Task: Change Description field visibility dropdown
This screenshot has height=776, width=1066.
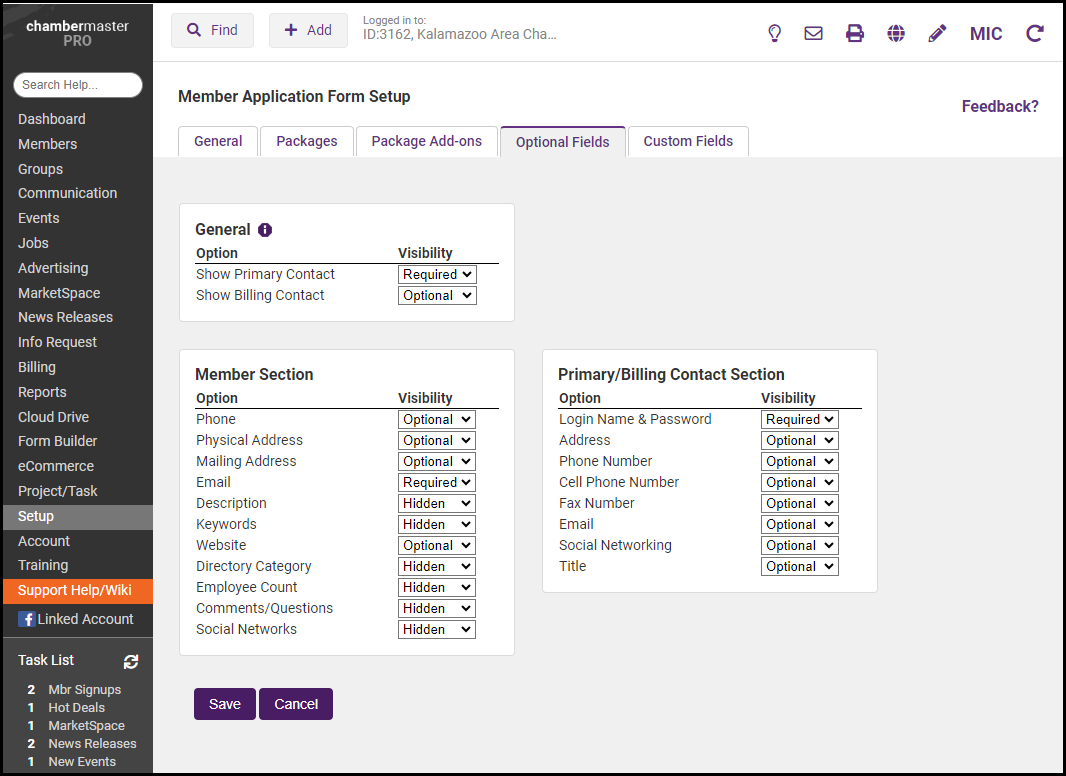Action: 437,503
